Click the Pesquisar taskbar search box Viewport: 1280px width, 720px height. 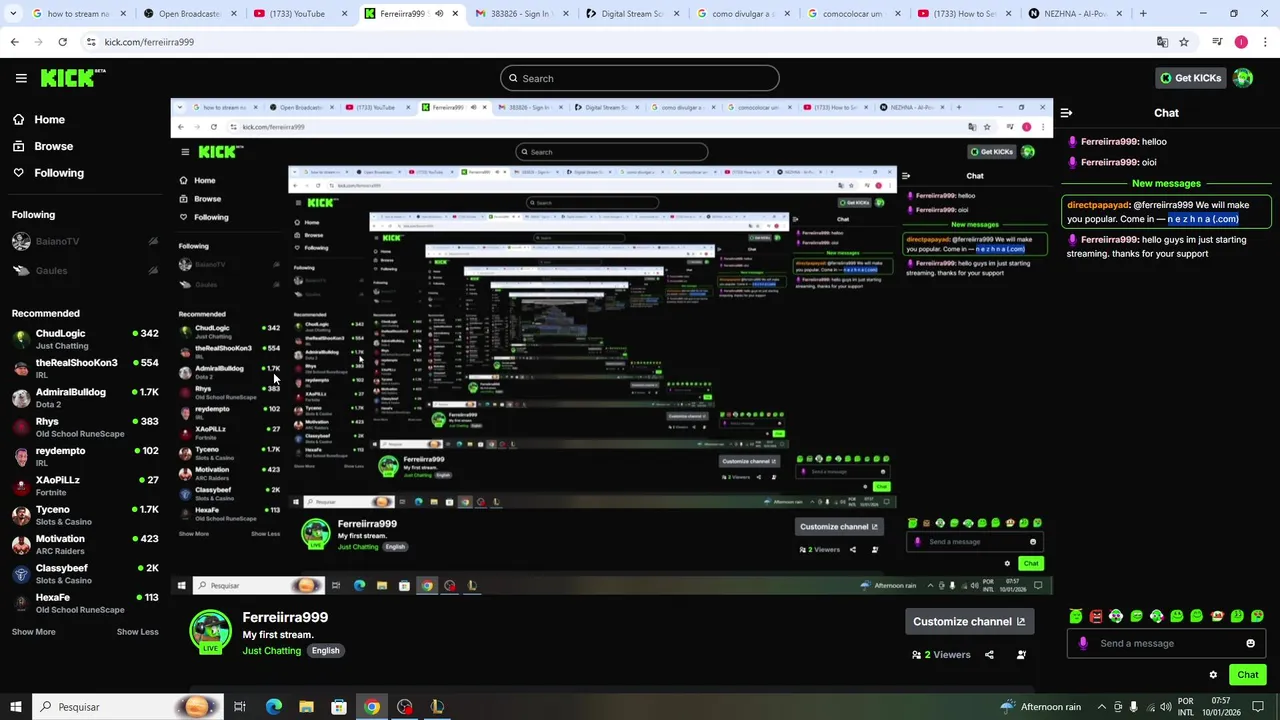click(126, 707)
